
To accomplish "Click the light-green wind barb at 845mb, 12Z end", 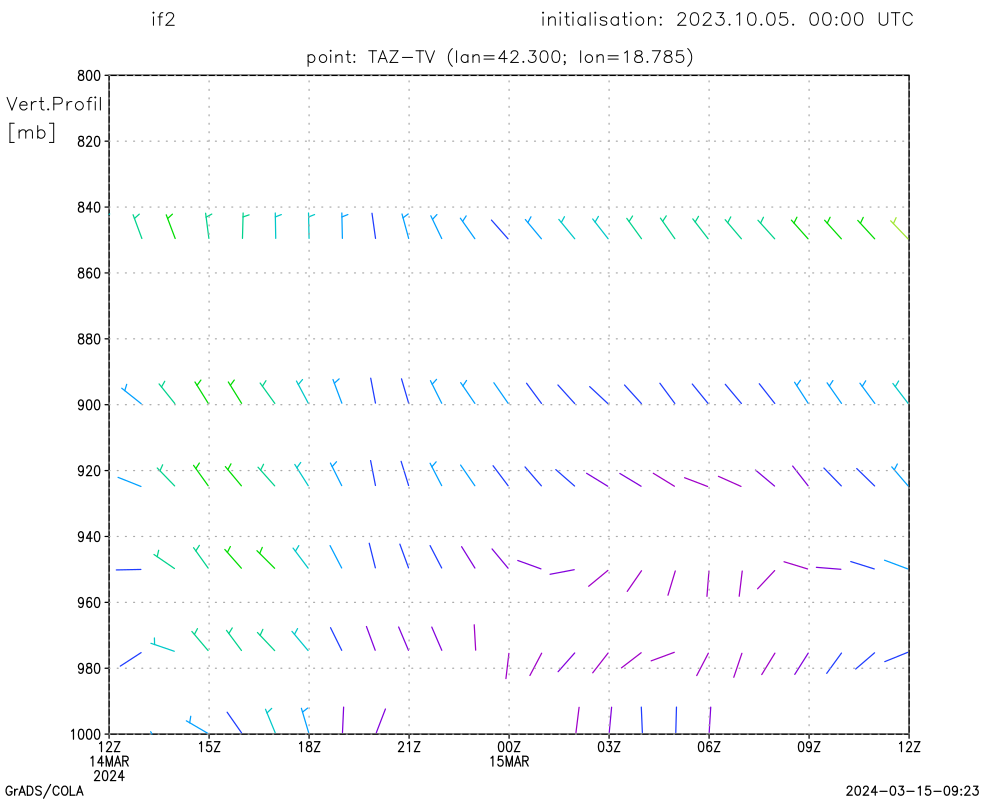I will coord(899,228).
